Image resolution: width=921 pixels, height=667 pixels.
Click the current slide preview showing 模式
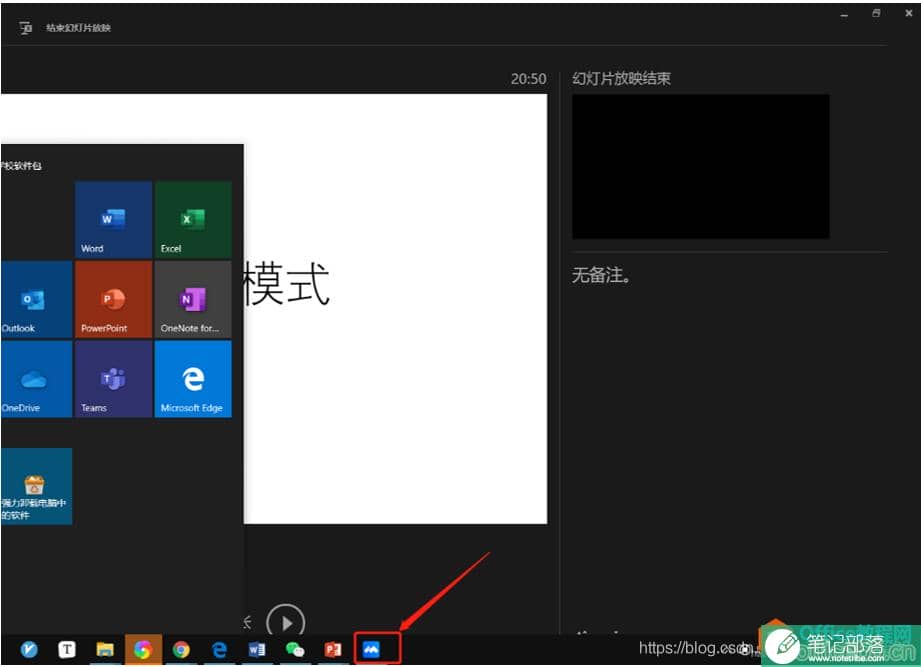[x=395, y=309]
